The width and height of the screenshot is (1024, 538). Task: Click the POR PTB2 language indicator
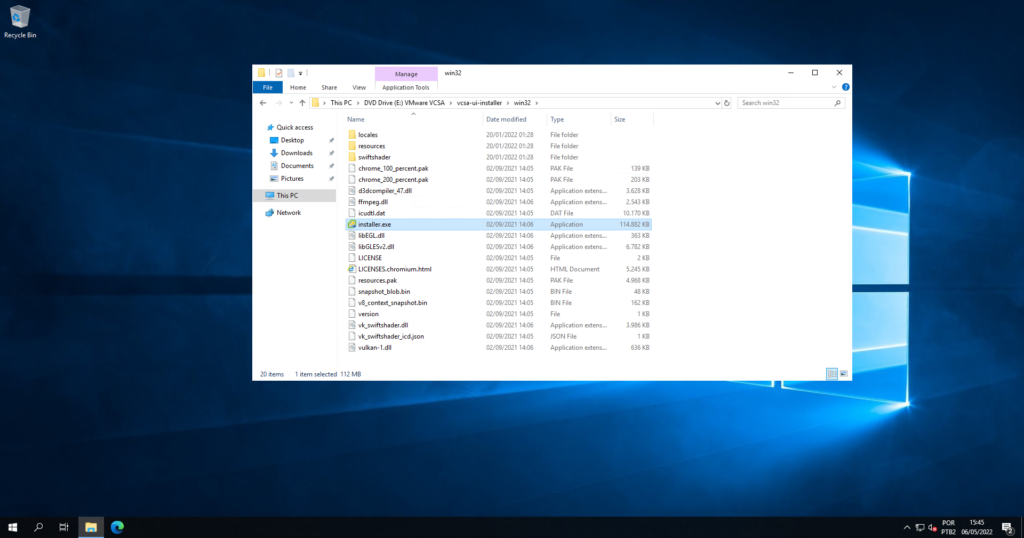[948, 528]
